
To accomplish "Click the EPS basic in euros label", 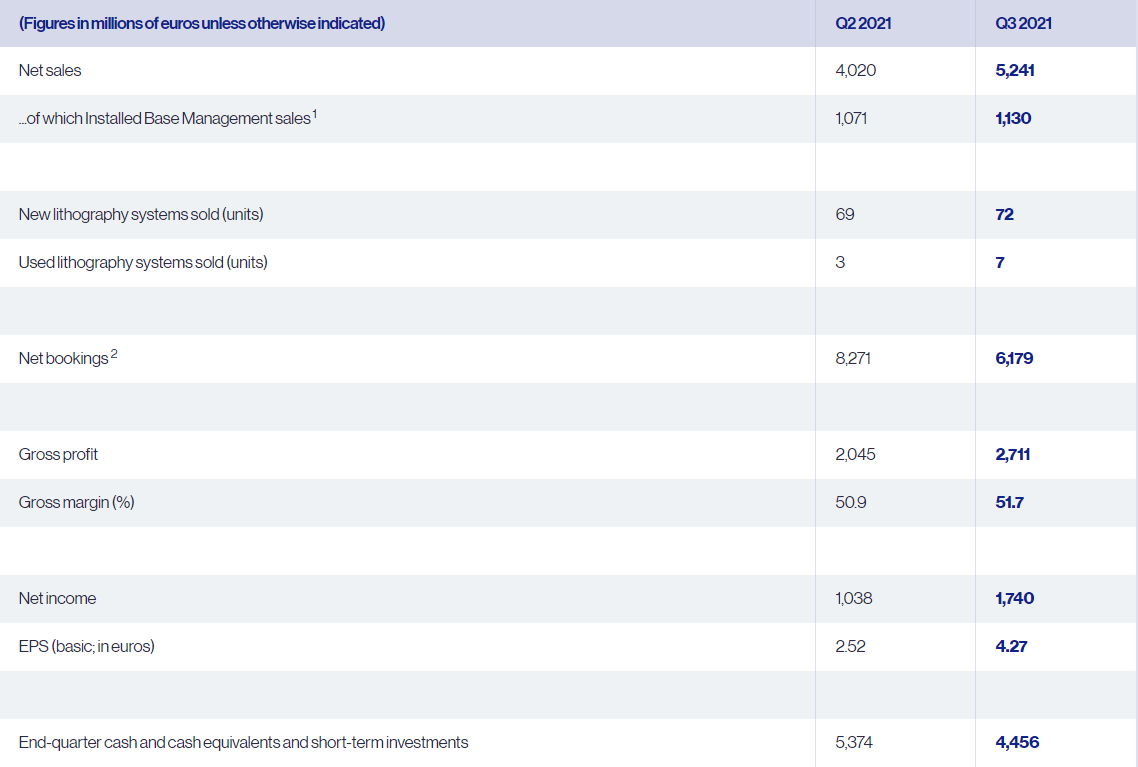I will pos(86,646).
